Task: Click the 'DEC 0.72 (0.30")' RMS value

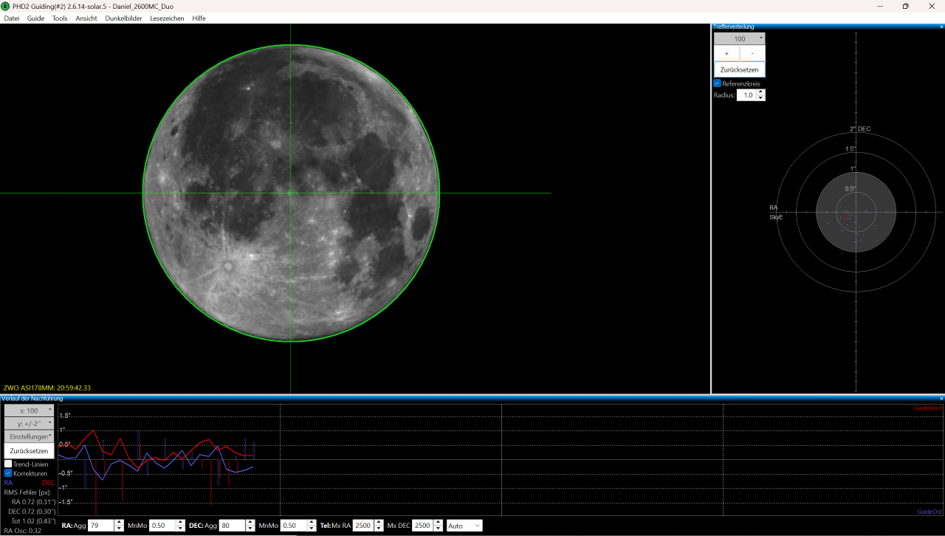Action: point(32,511)
